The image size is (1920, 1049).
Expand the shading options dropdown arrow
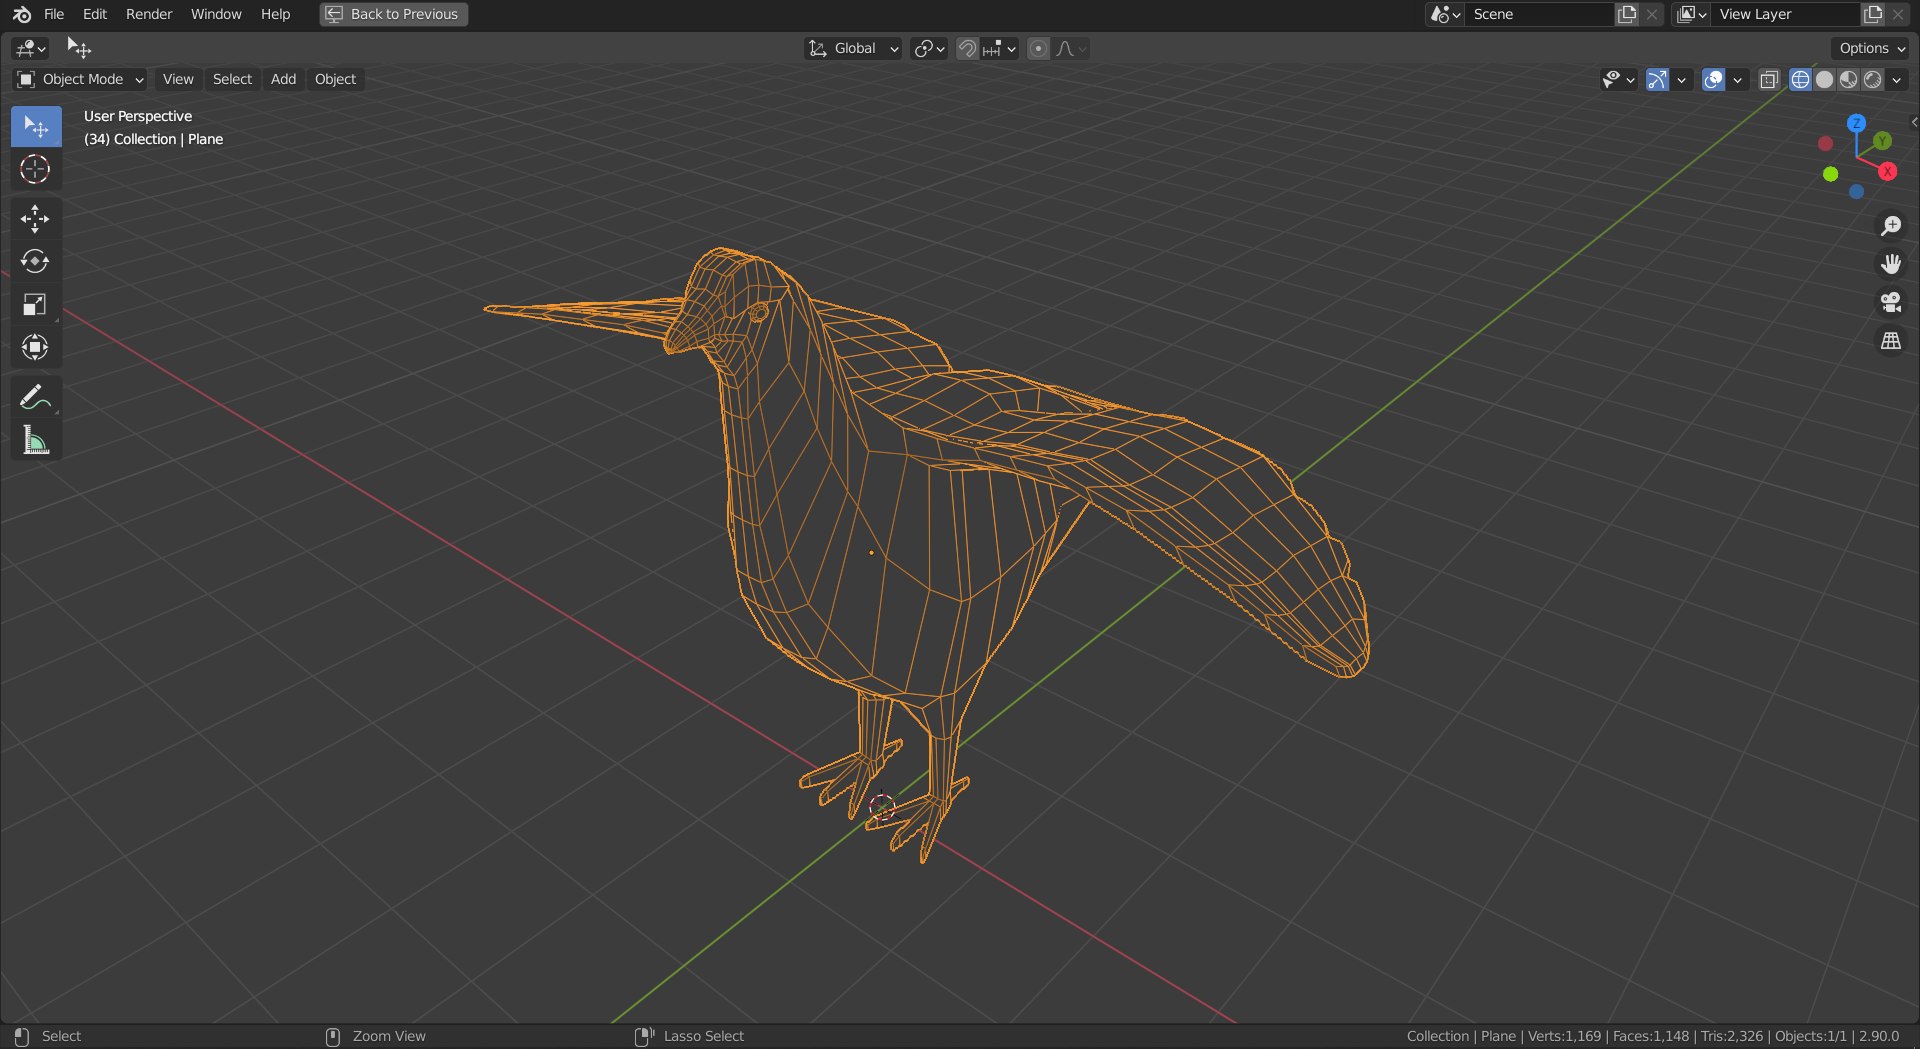1897,79
